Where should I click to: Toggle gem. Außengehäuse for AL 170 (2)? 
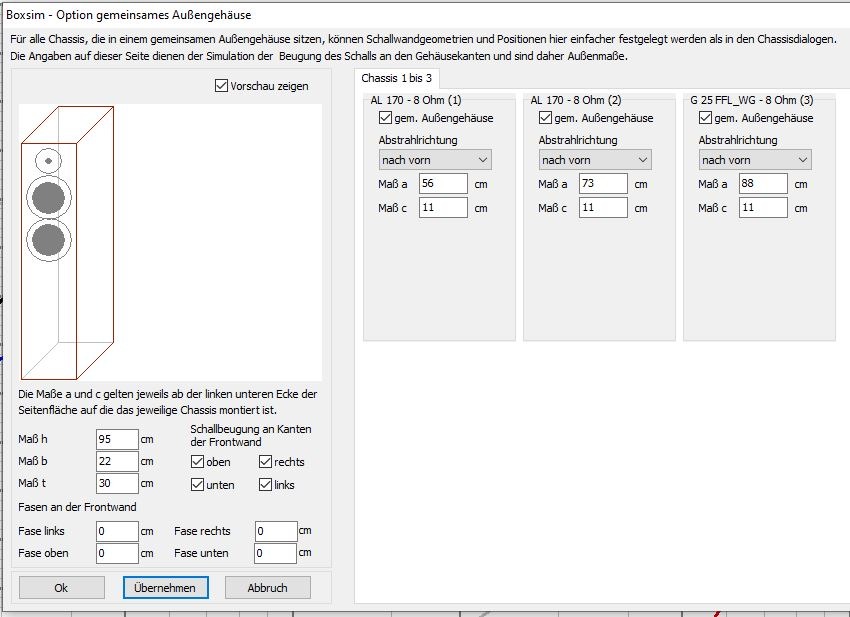[545, 118]
